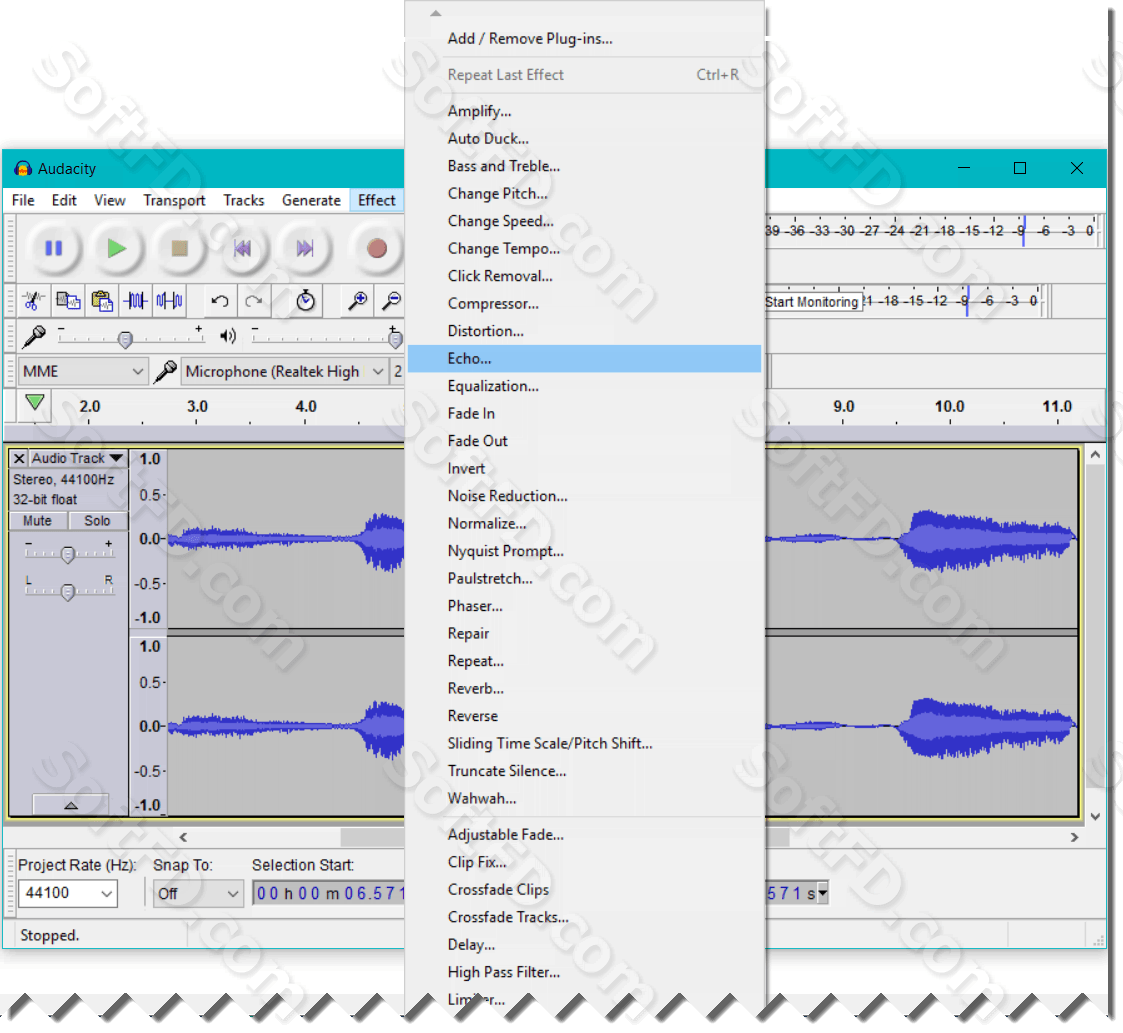
Task: Select Compressor... effect
Action: pyautogui.click(x=584, y=304)
